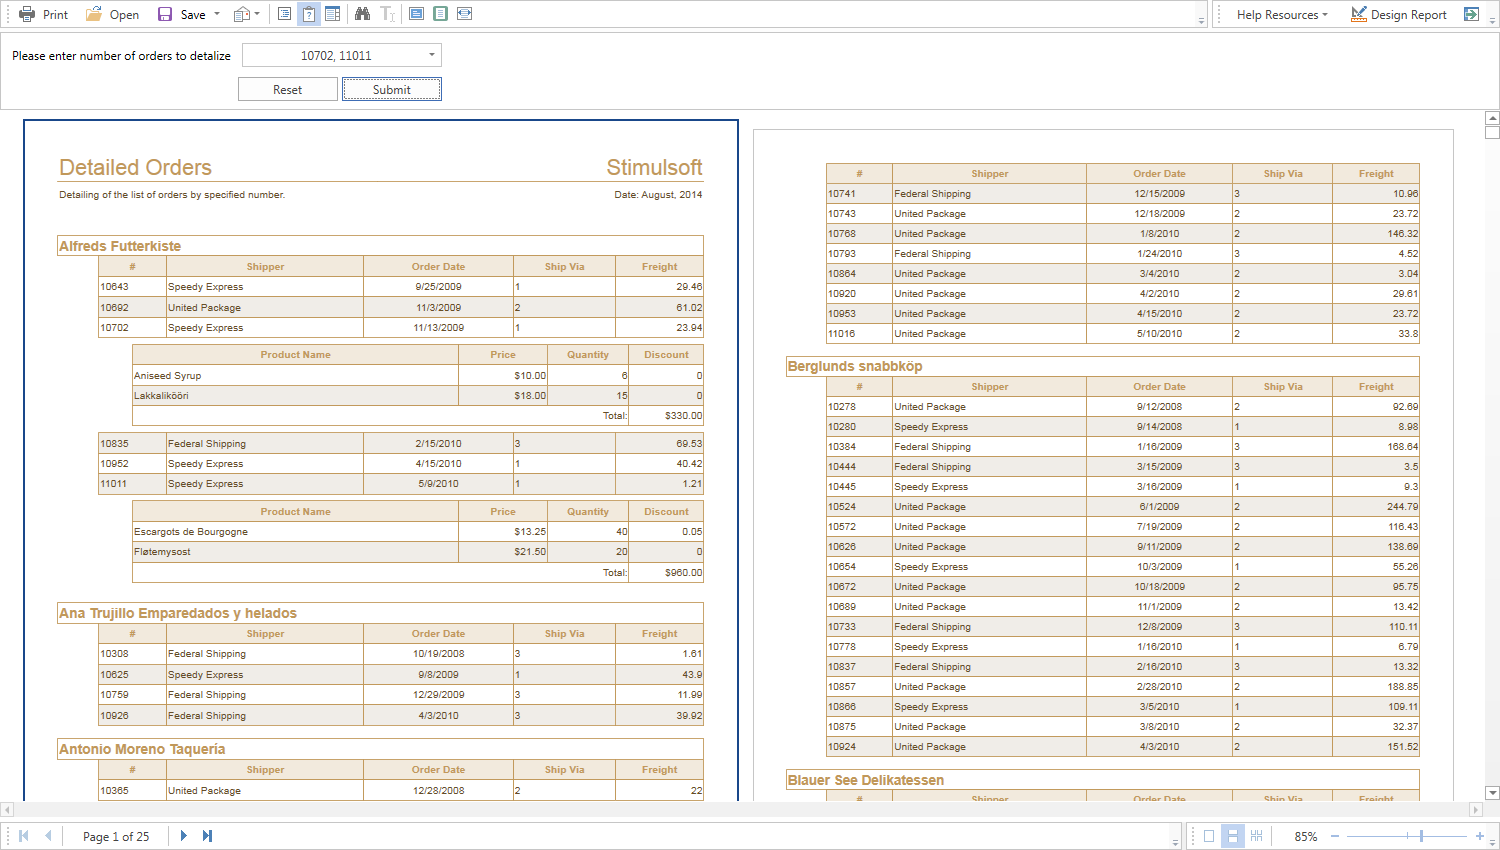Toggle the Bookmarks panel icon
Viewport: 1500px width, 850px height.
pos(285,14)
